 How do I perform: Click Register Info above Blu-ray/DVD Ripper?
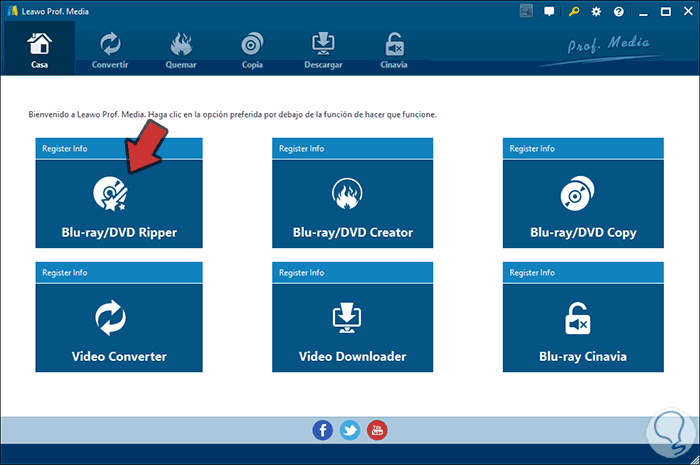(x=65, y=149)
